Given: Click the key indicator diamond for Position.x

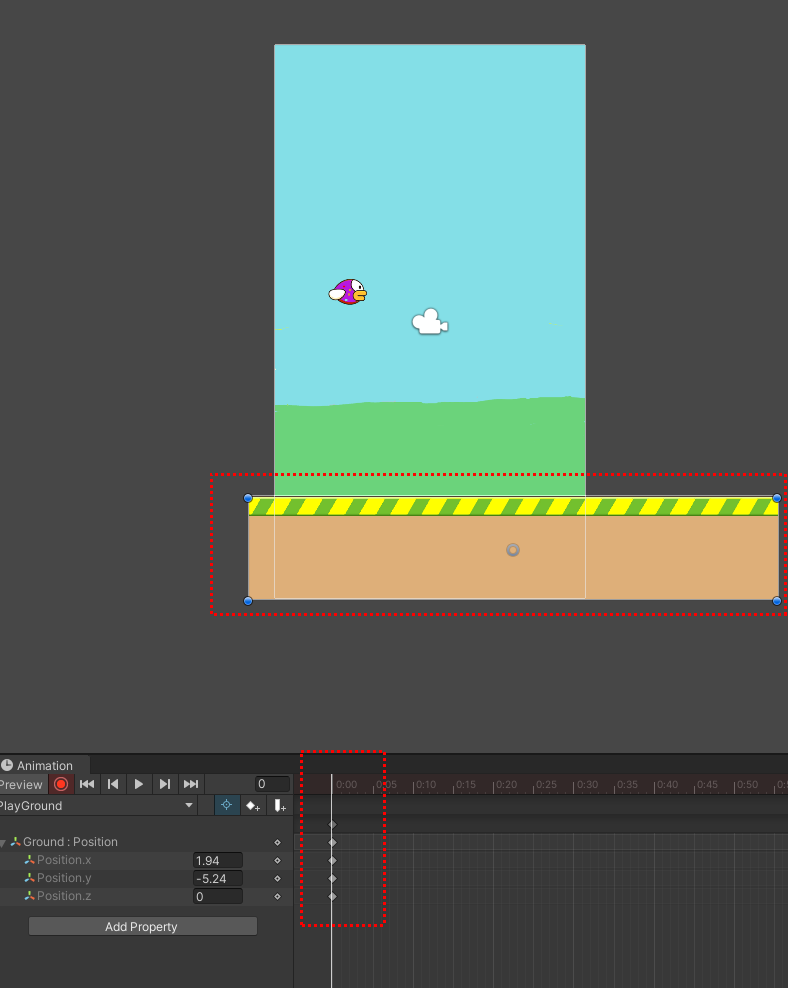Looking at the screenshot, I should click(x=277, y=860).
